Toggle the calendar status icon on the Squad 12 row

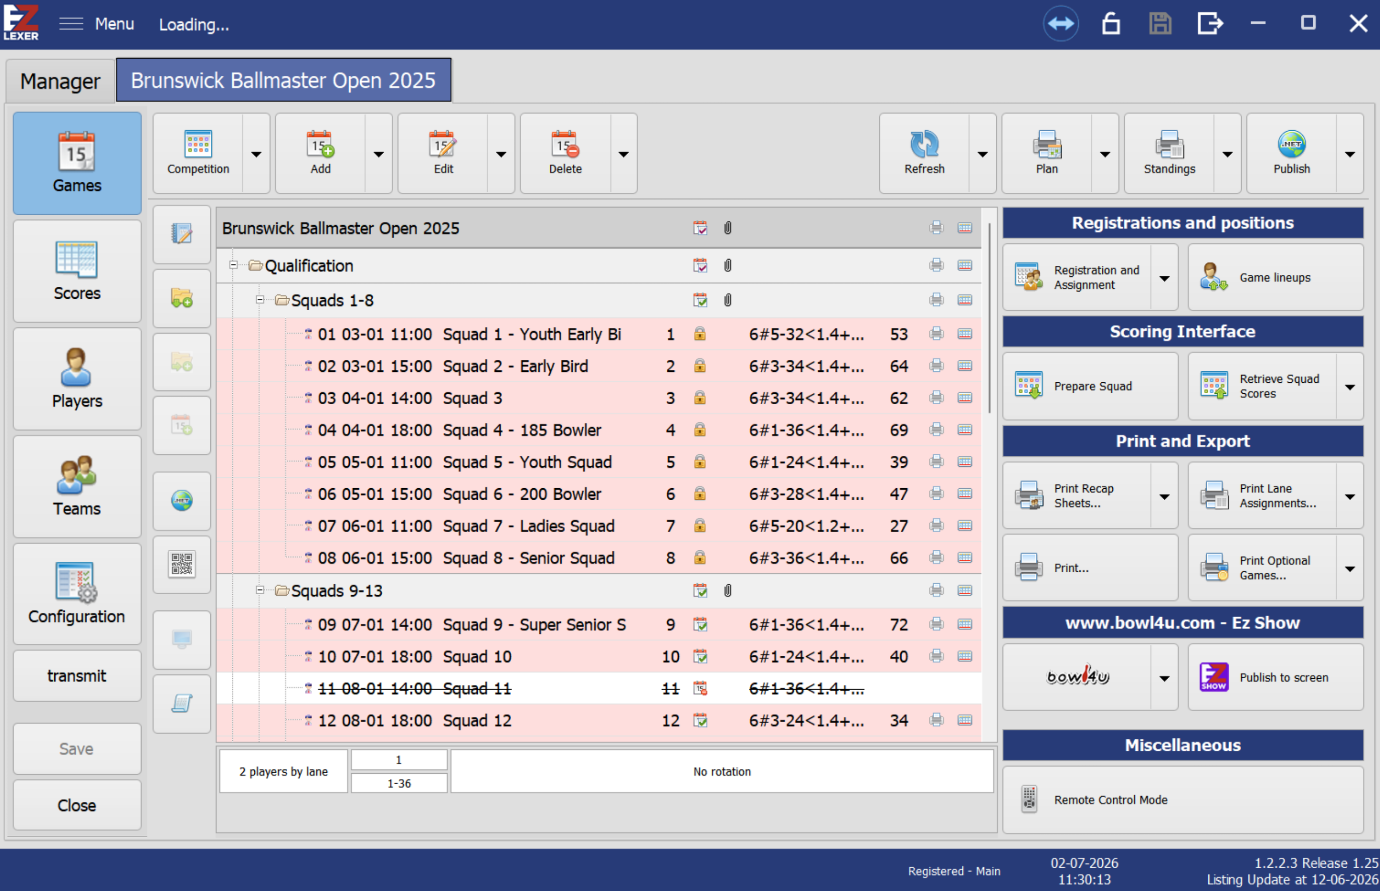(x=700, y=720)
